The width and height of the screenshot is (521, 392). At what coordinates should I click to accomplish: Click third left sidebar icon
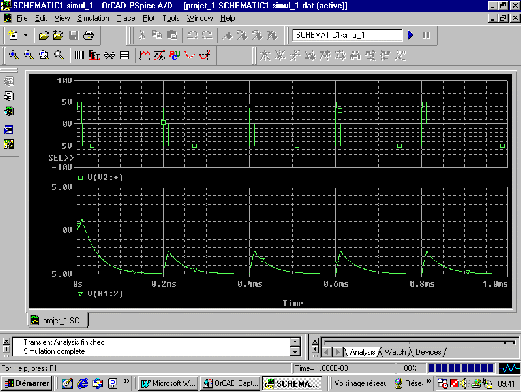pos(9,111)
